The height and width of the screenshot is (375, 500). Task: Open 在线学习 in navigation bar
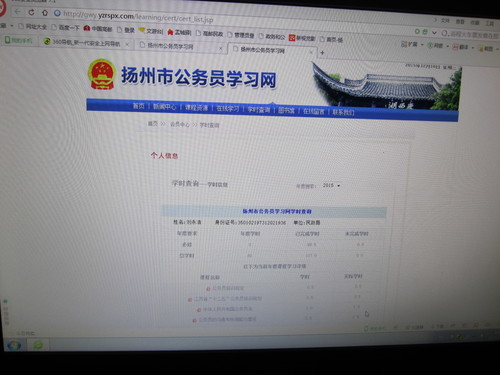[x=228, y=108]
